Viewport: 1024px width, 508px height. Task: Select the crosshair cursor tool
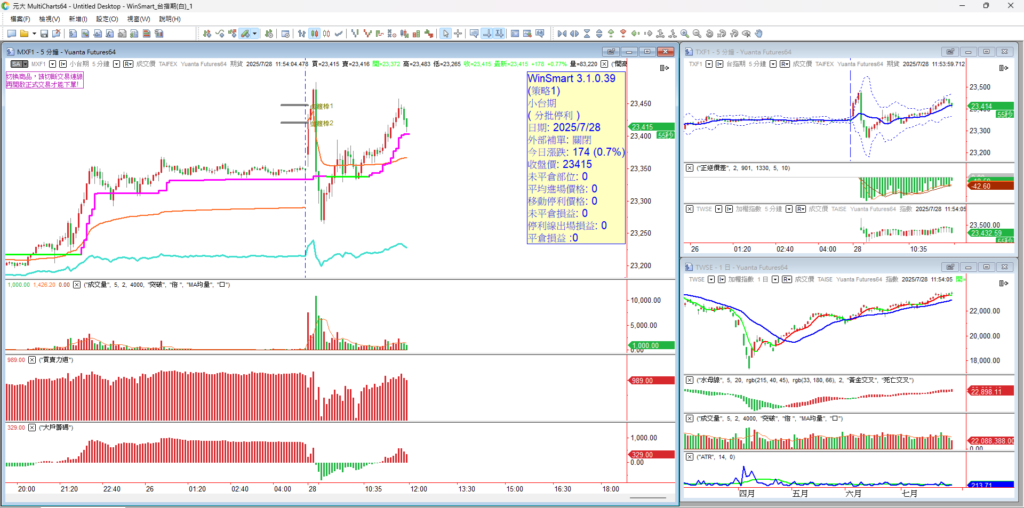(458, 33)
